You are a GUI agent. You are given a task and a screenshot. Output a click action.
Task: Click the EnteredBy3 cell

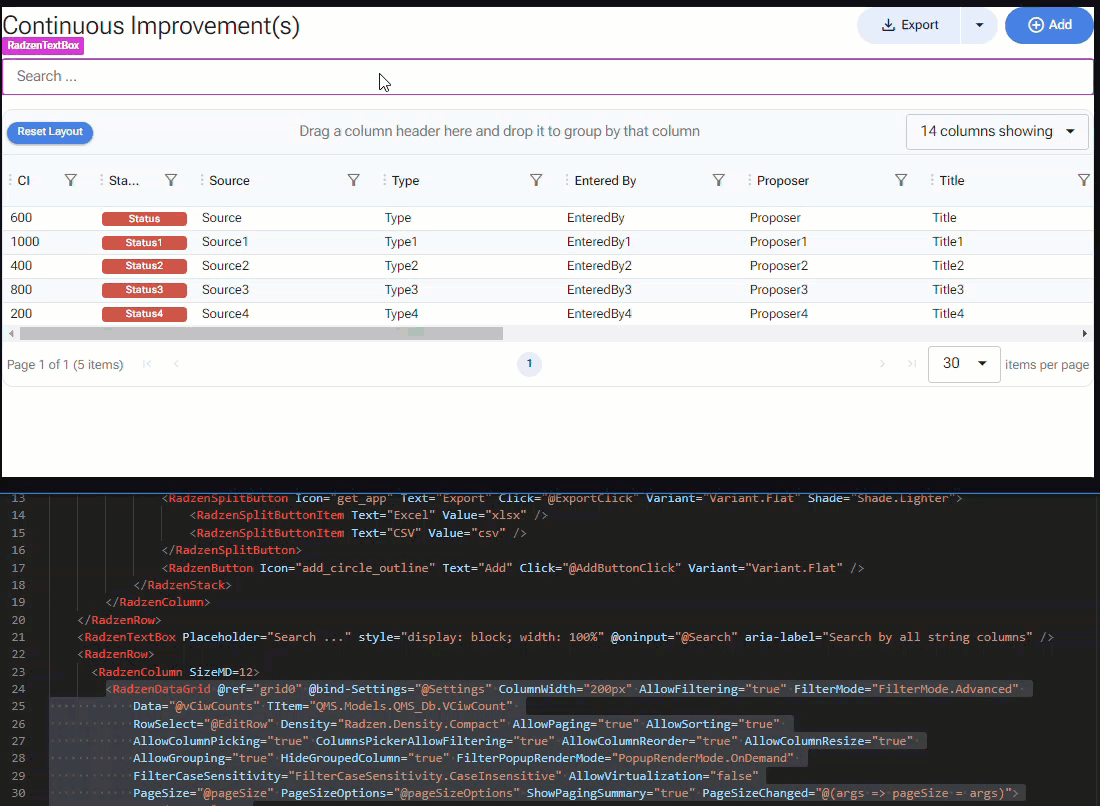pos(599,290)
